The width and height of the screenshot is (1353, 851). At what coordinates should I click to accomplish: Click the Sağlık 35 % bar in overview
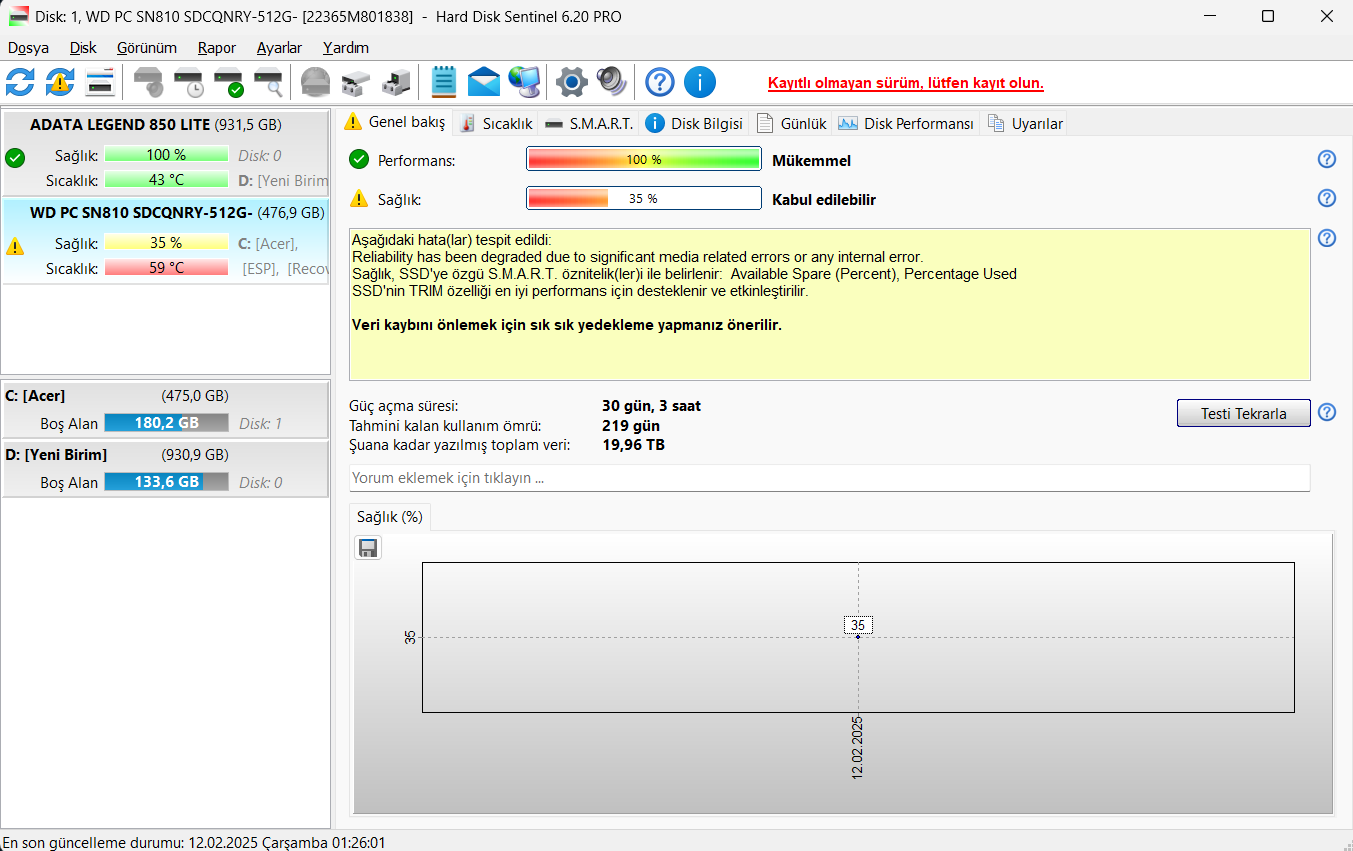click(644, 199)
